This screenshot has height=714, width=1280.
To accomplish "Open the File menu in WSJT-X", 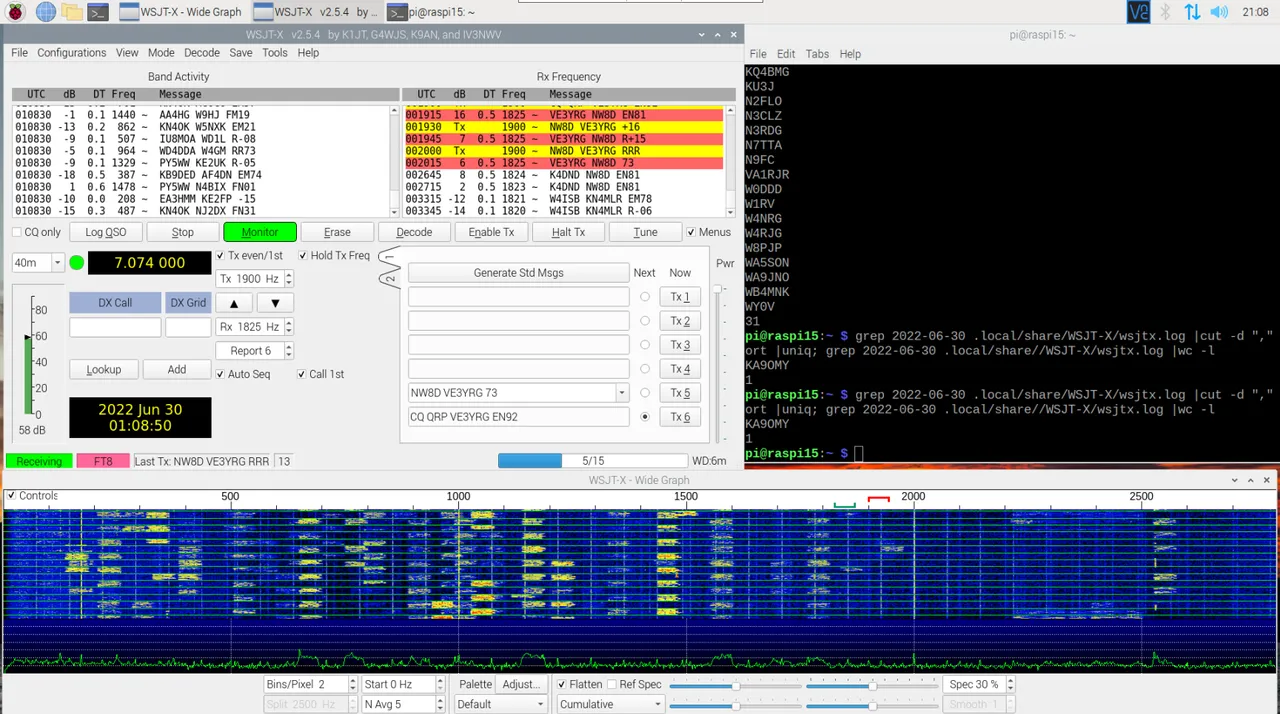I will click(19, 53).
